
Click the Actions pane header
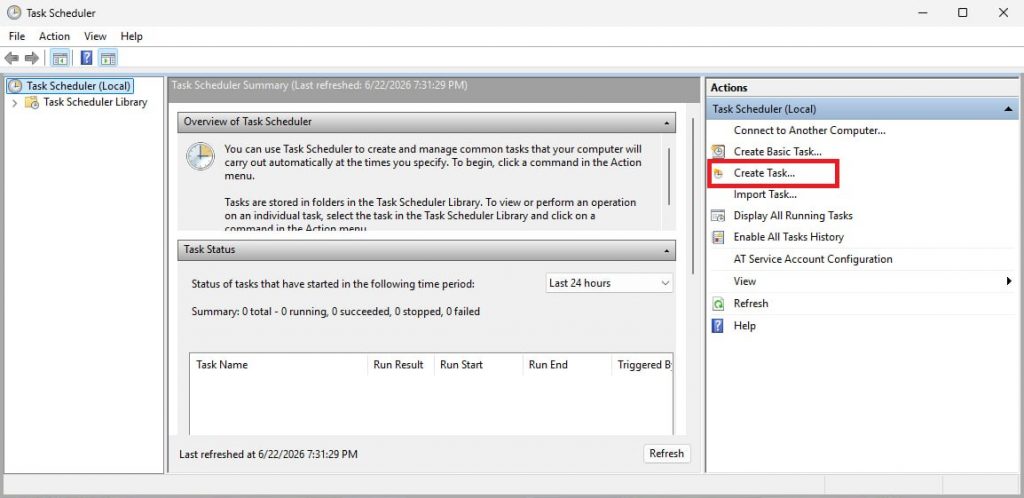[x=862, y=87]
